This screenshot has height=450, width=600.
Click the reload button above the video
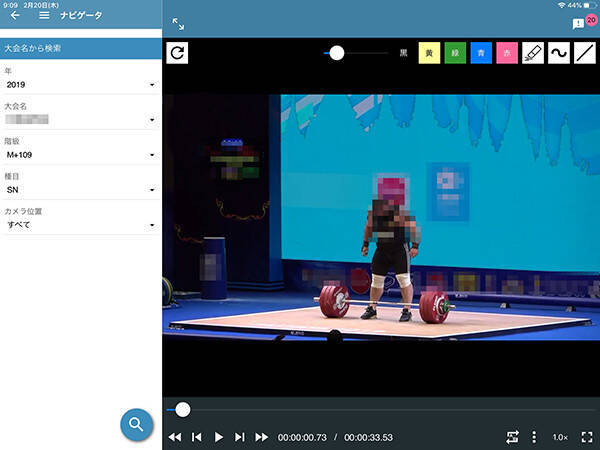coord(178,53)
